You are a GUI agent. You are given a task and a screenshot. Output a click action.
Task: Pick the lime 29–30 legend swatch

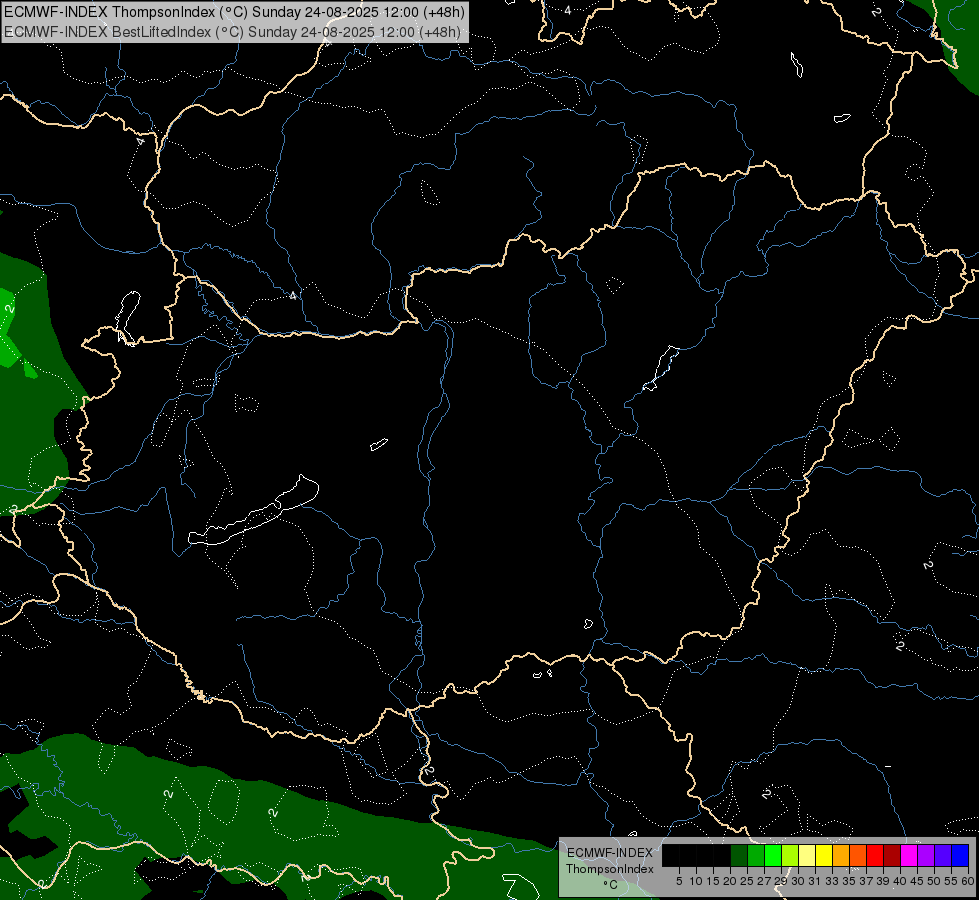(x=790, y=855)
